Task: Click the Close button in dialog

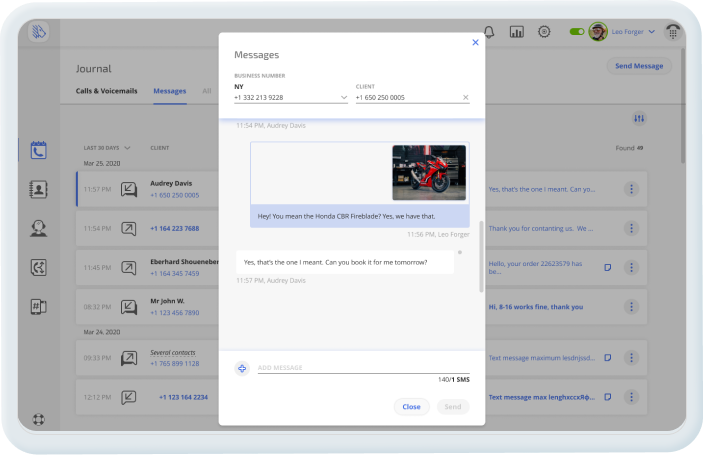Action: click(411, 407)
